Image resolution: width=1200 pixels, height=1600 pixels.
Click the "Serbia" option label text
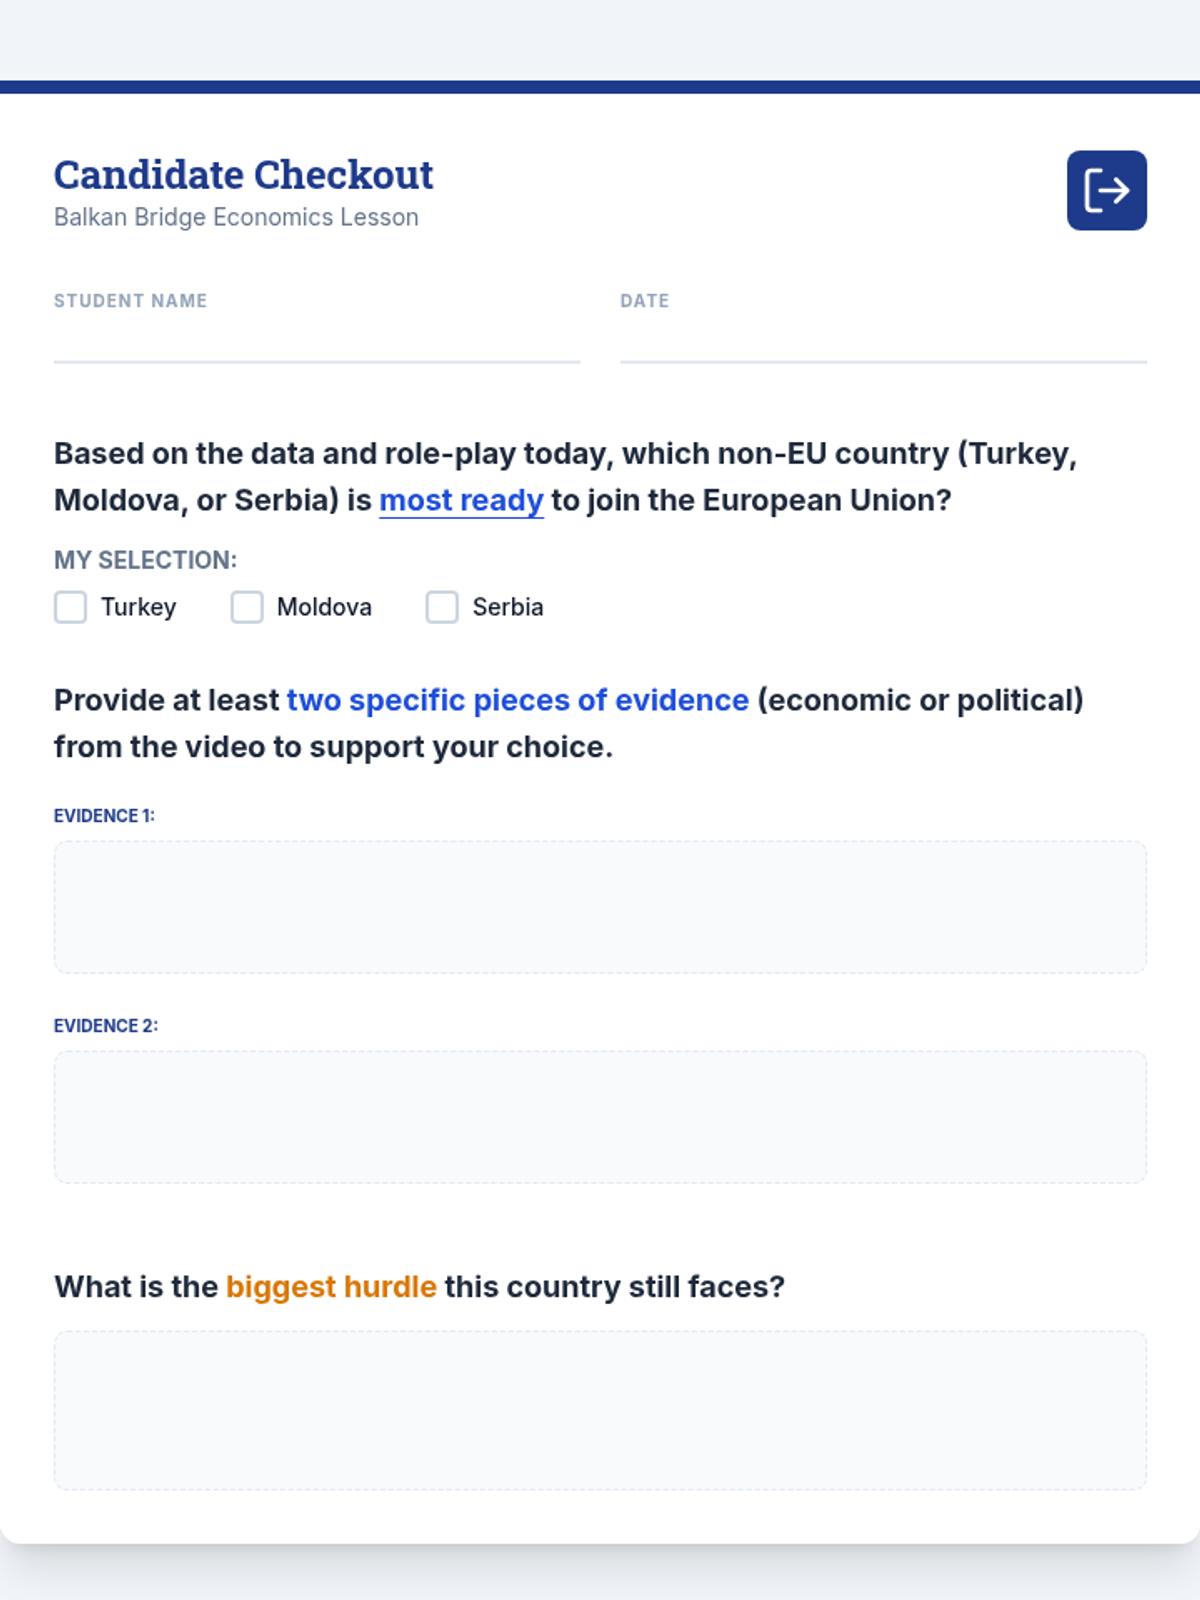(x=508, y=607)
